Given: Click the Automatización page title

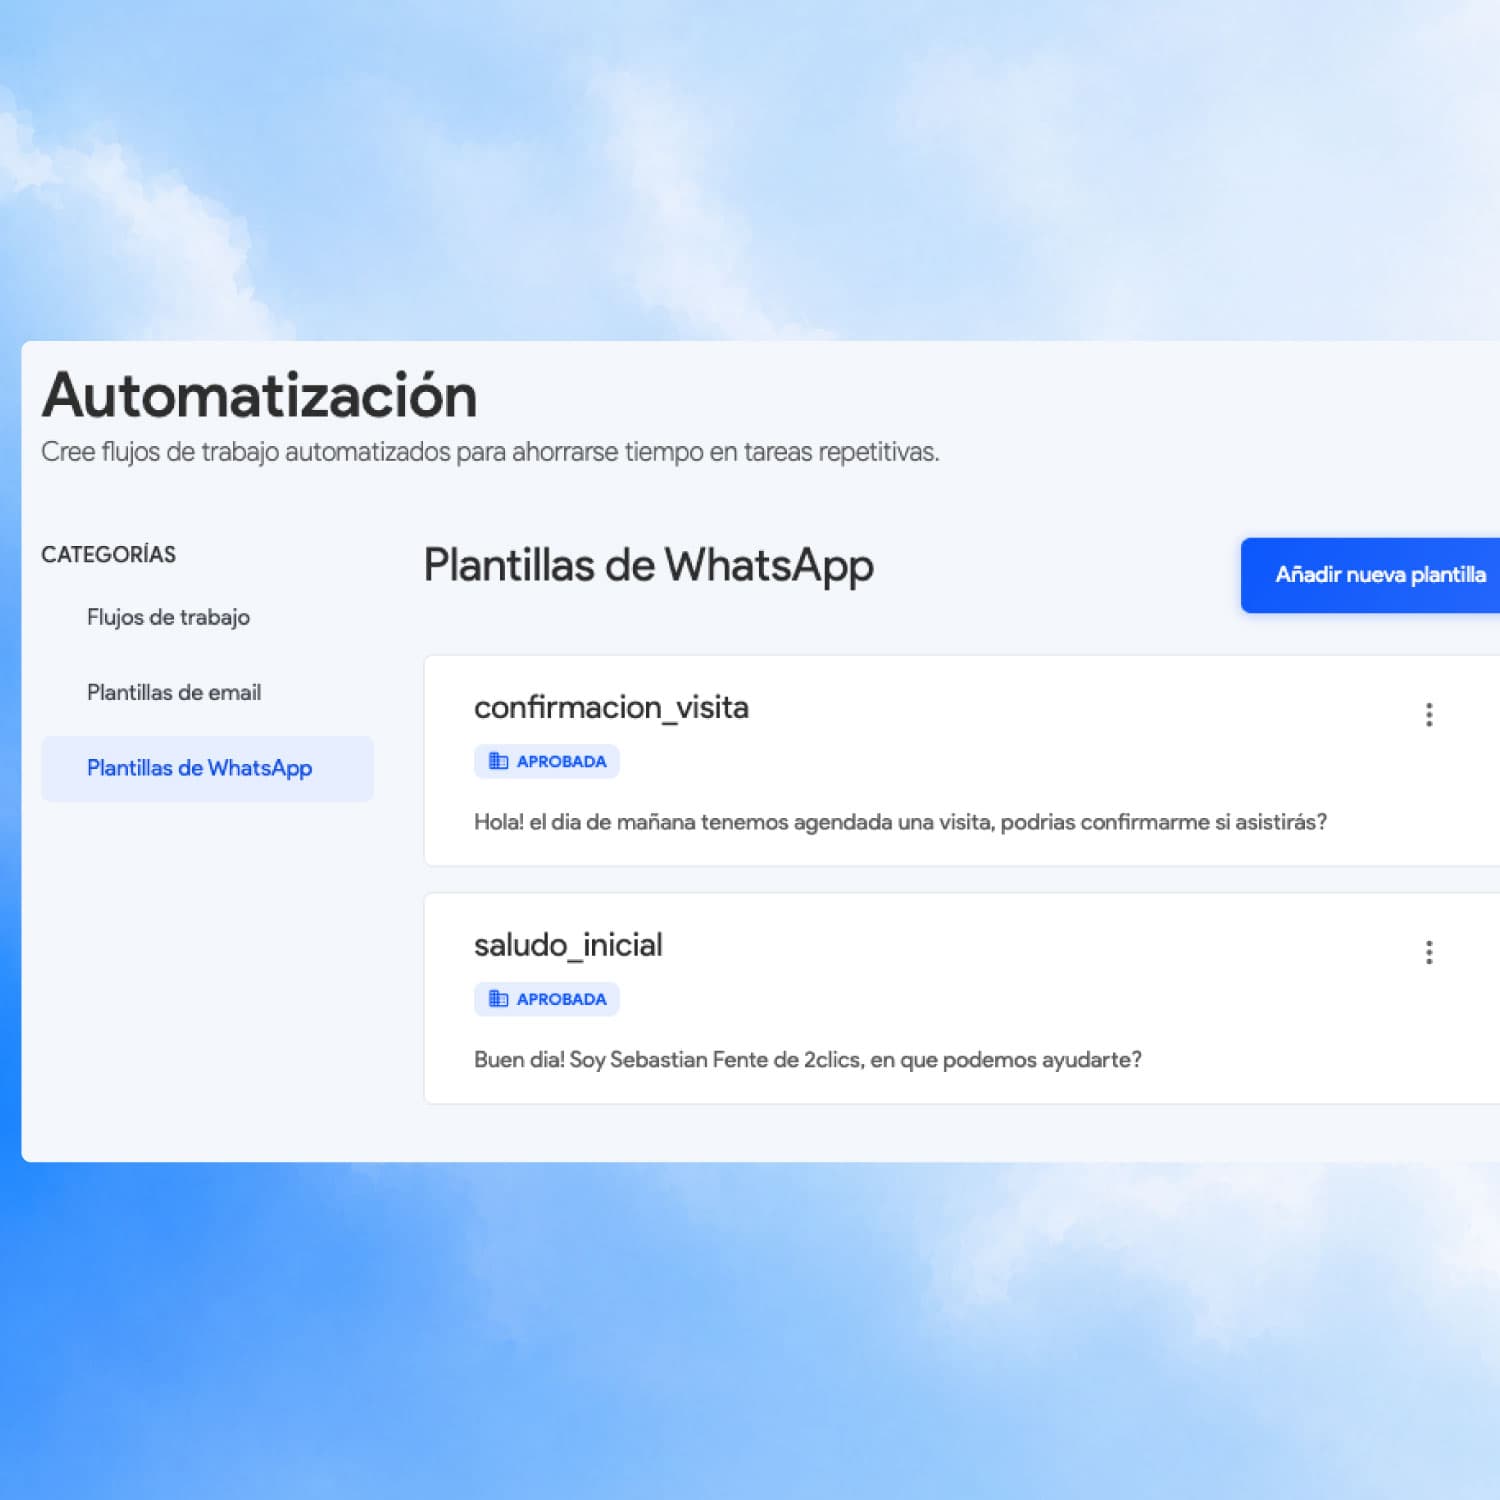Looking at the screenshot, I should (x=260, y=395).
